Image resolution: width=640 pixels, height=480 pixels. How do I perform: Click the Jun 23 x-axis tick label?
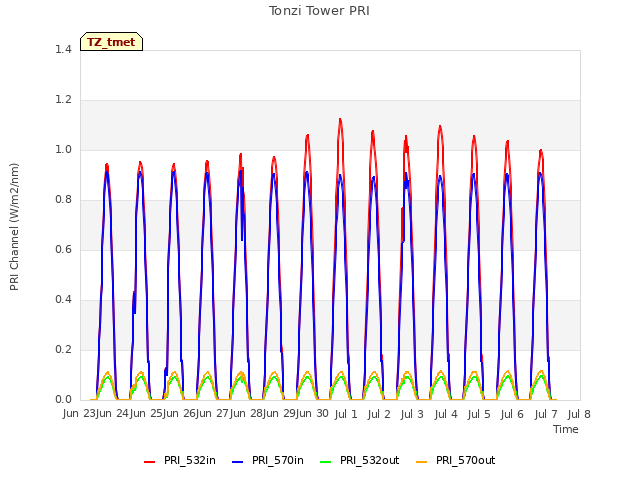click(79, 414)
